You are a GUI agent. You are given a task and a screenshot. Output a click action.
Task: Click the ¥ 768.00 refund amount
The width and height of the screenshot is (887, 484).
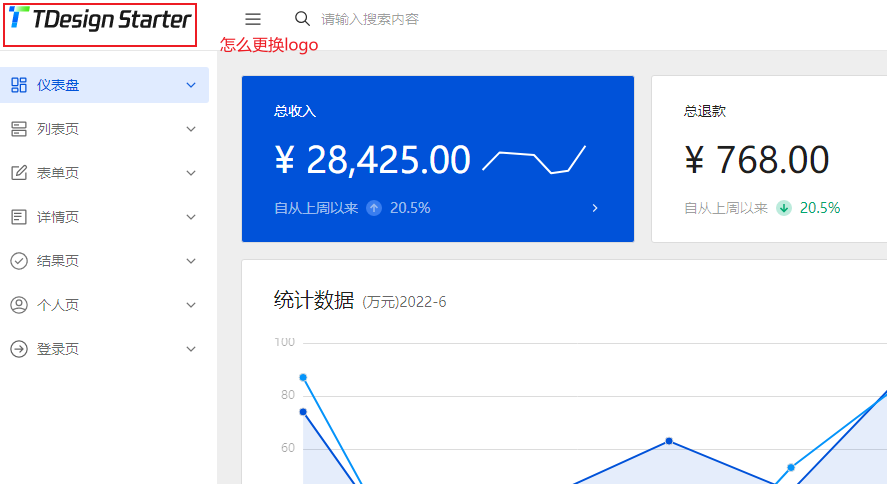pyautogui.click(x=757, y=160)
